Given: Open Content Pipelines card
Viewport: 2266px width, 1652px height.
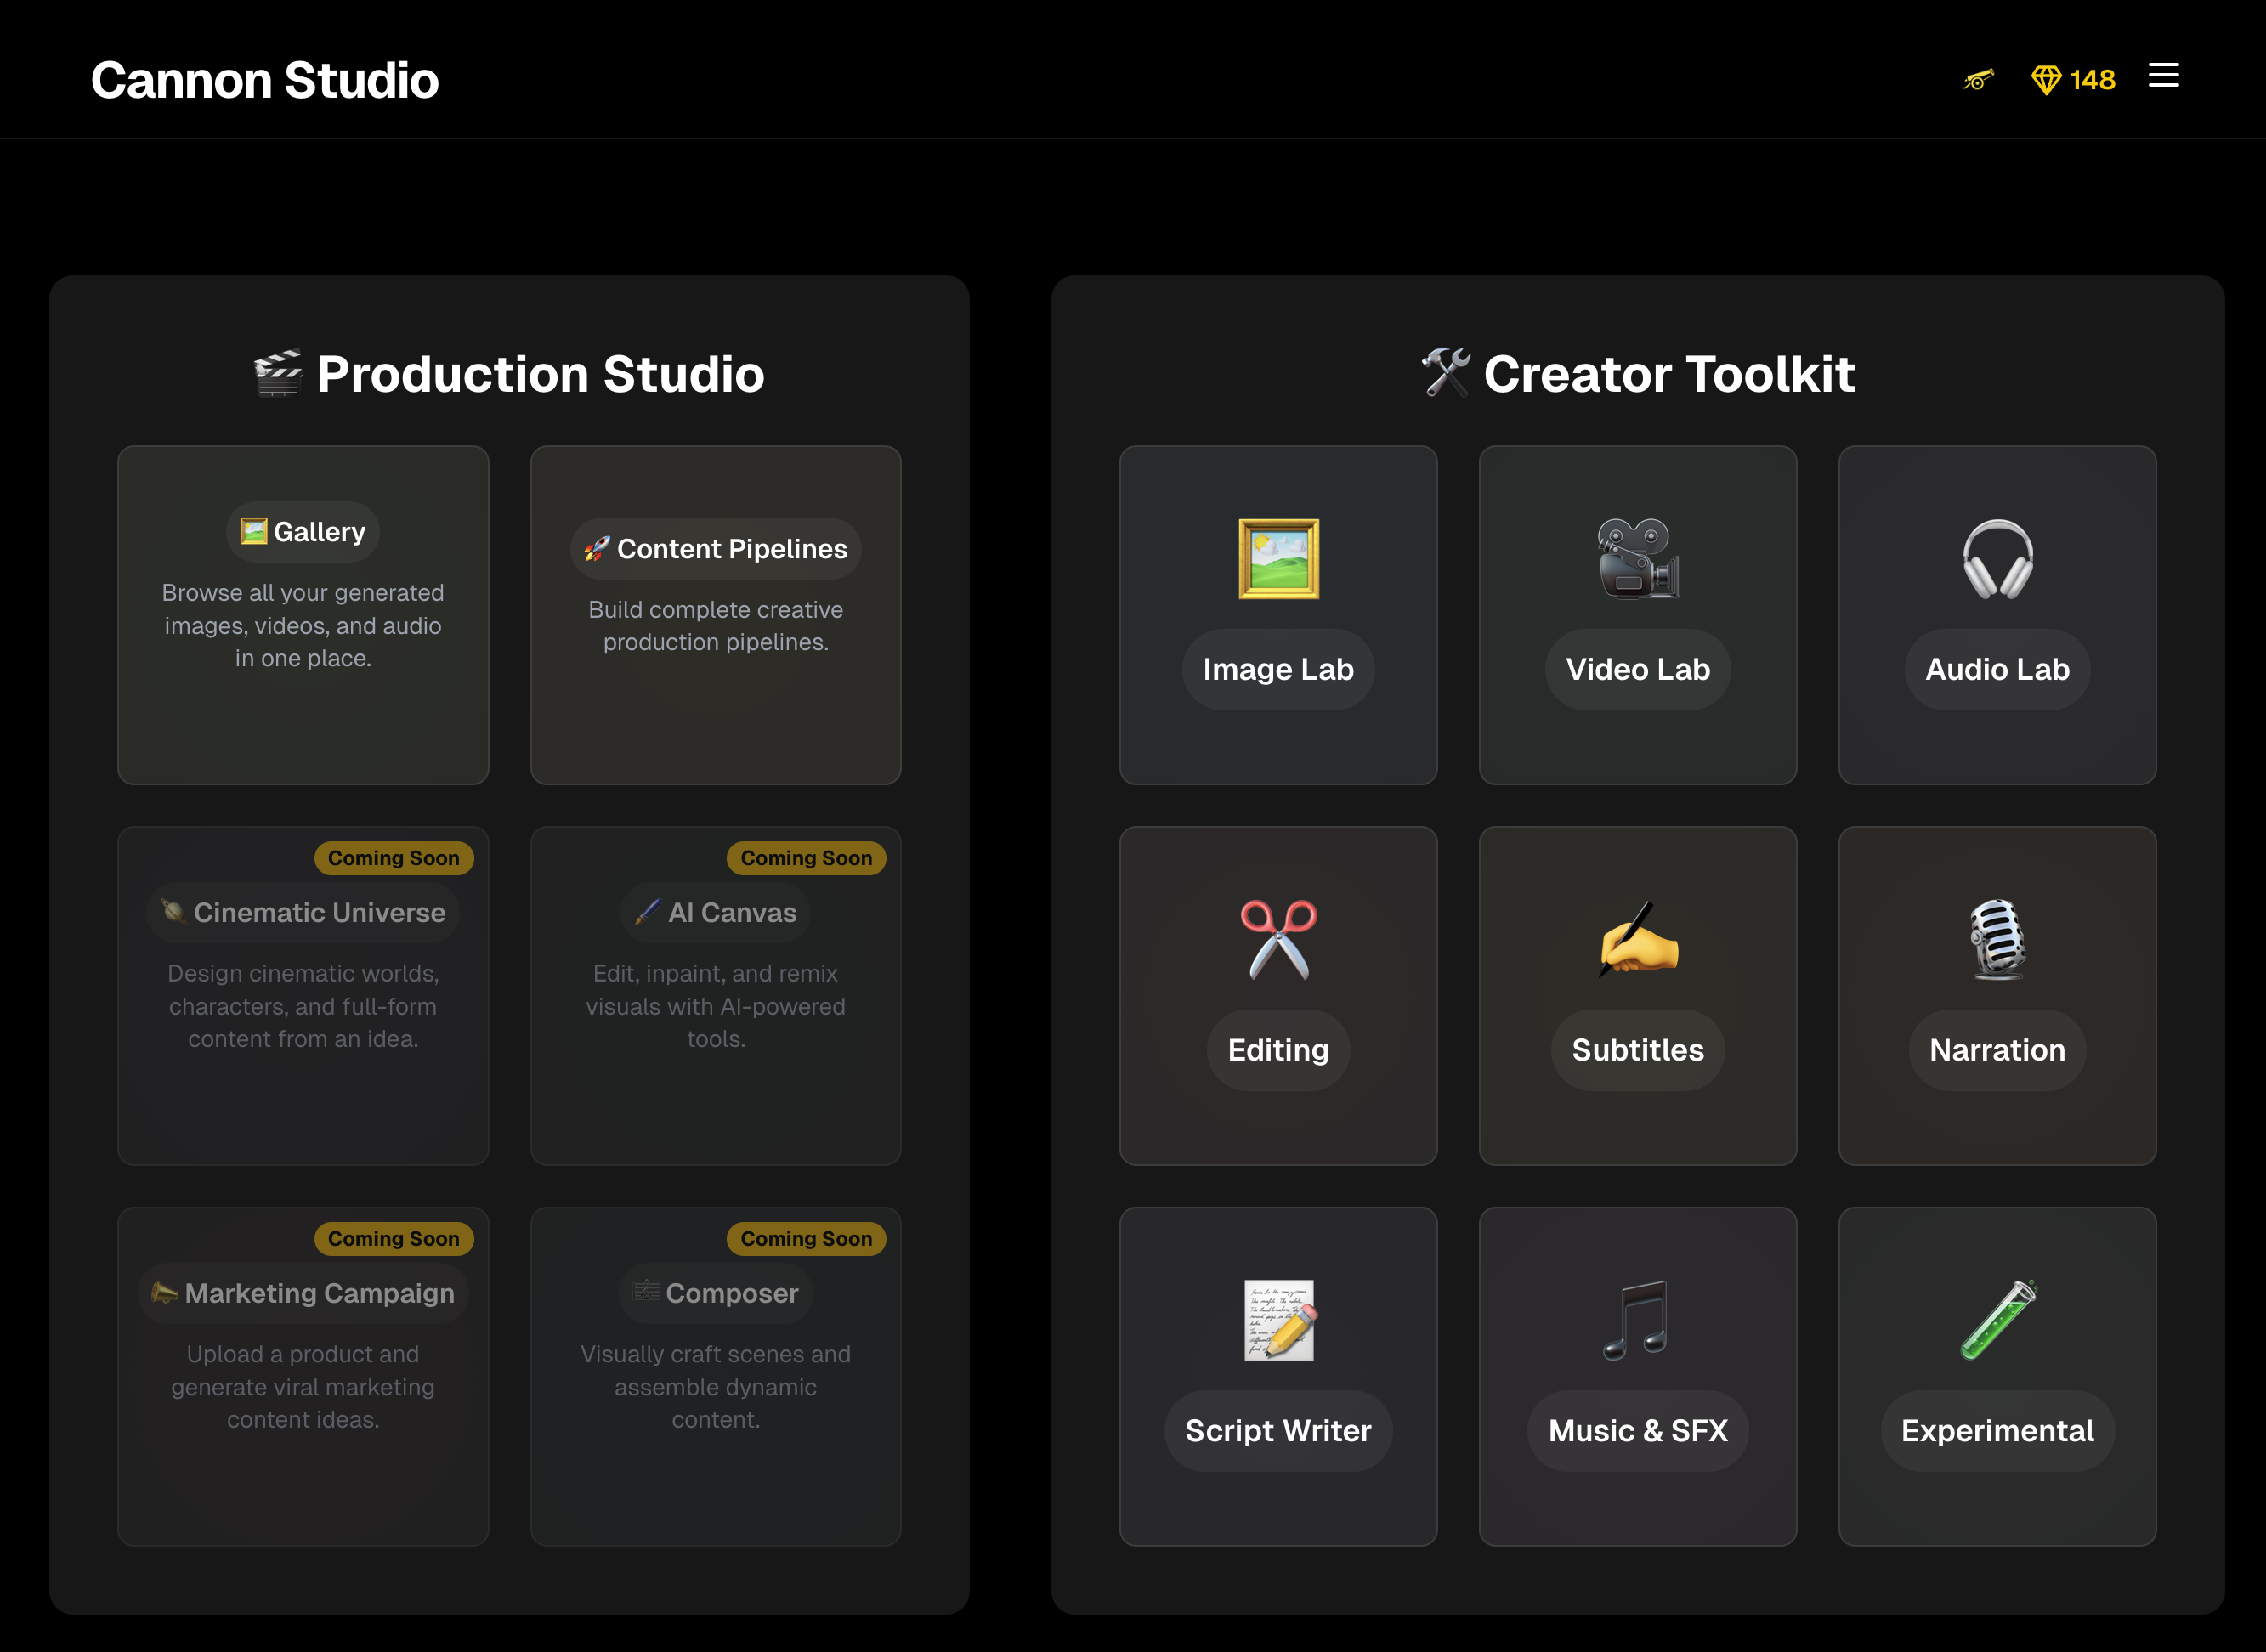Looking at the screenshot, I should pyautogui.click(x=715, y=614).
